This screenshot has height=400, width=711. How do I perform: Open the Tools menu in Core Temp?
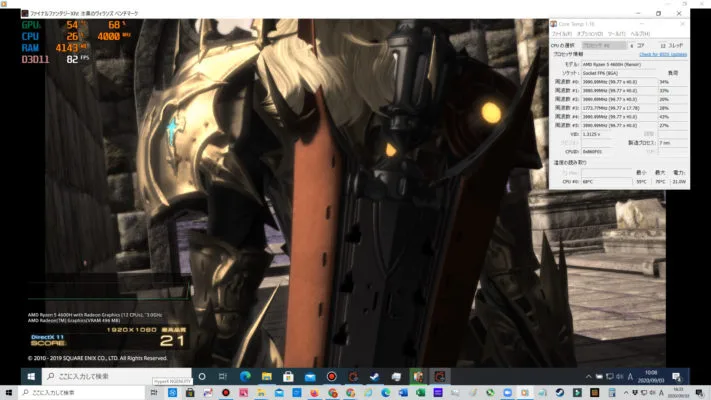[616, 34]
